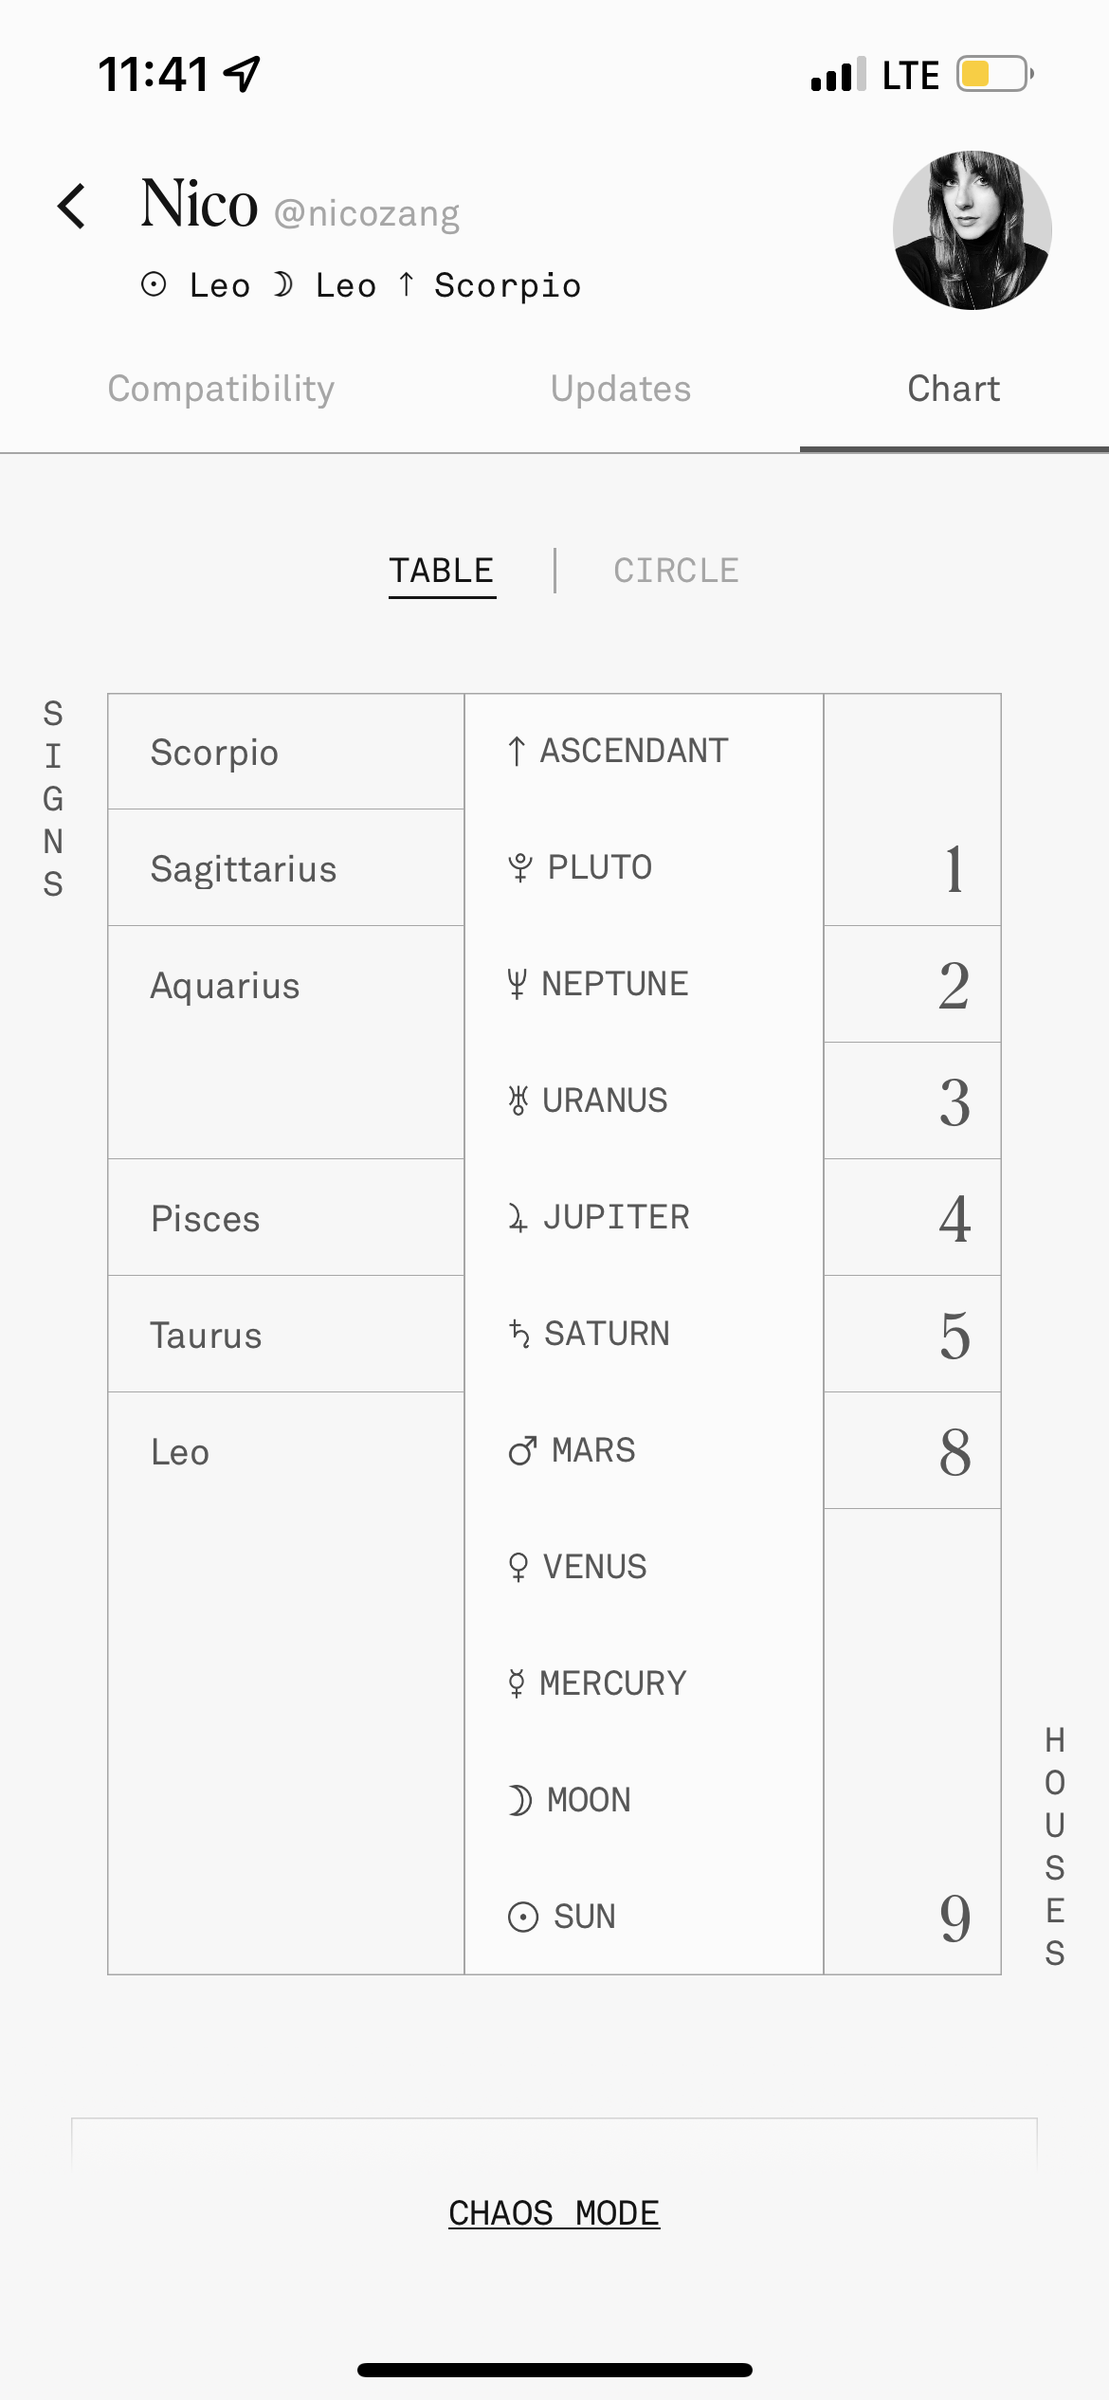Tap the Jupiter planet symbol
This screenshot has width=1109, height=2400.
click(517, 1217)
